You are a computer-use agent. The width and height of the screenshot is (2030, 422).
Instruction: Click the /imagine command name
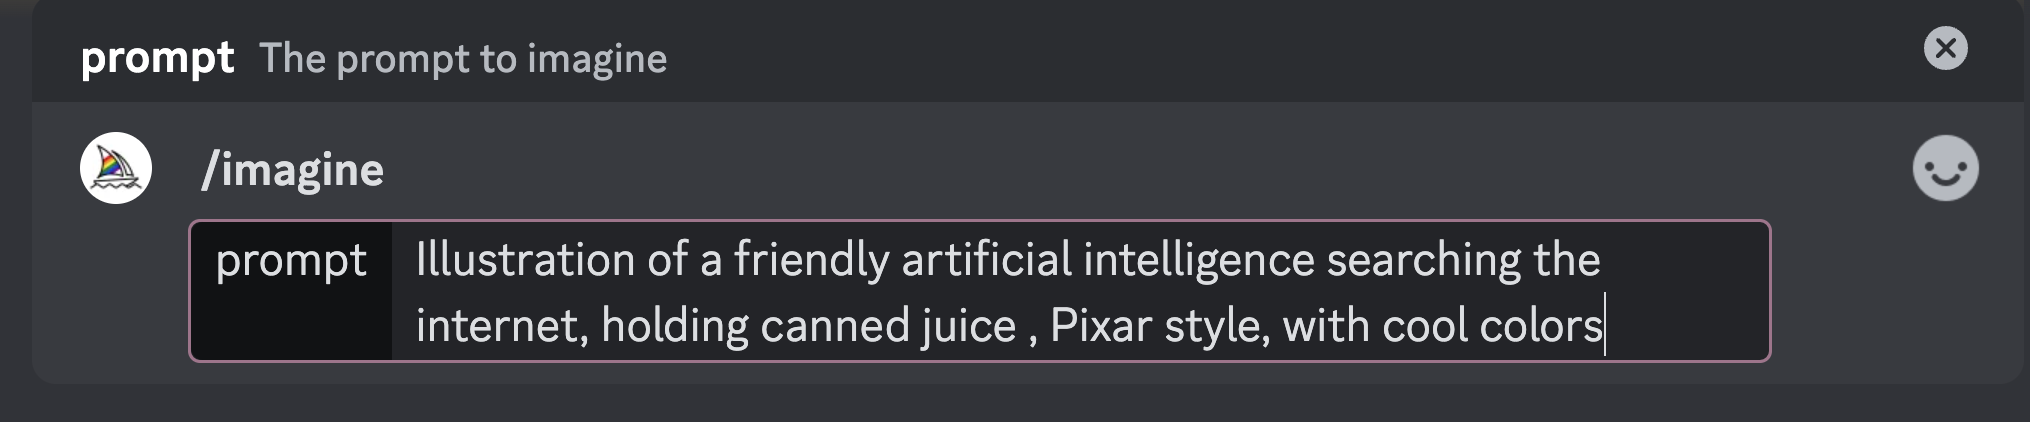coord(292,170)
